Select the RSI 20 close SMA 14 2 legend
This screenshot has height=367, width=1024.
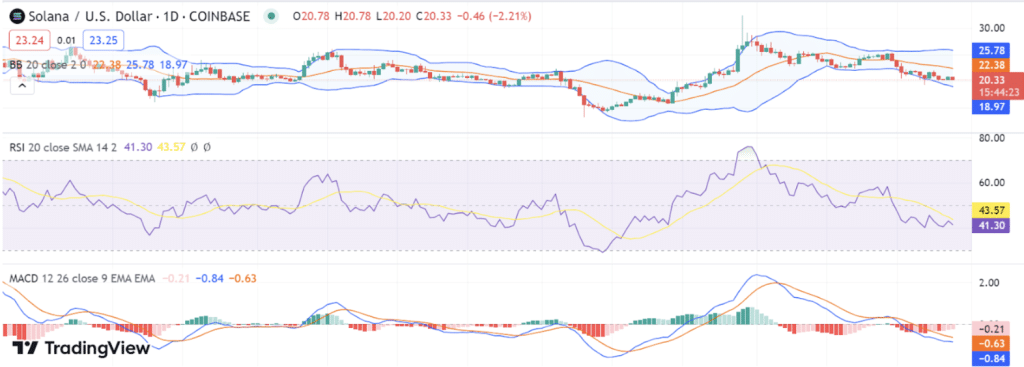[x=63, y=148]
